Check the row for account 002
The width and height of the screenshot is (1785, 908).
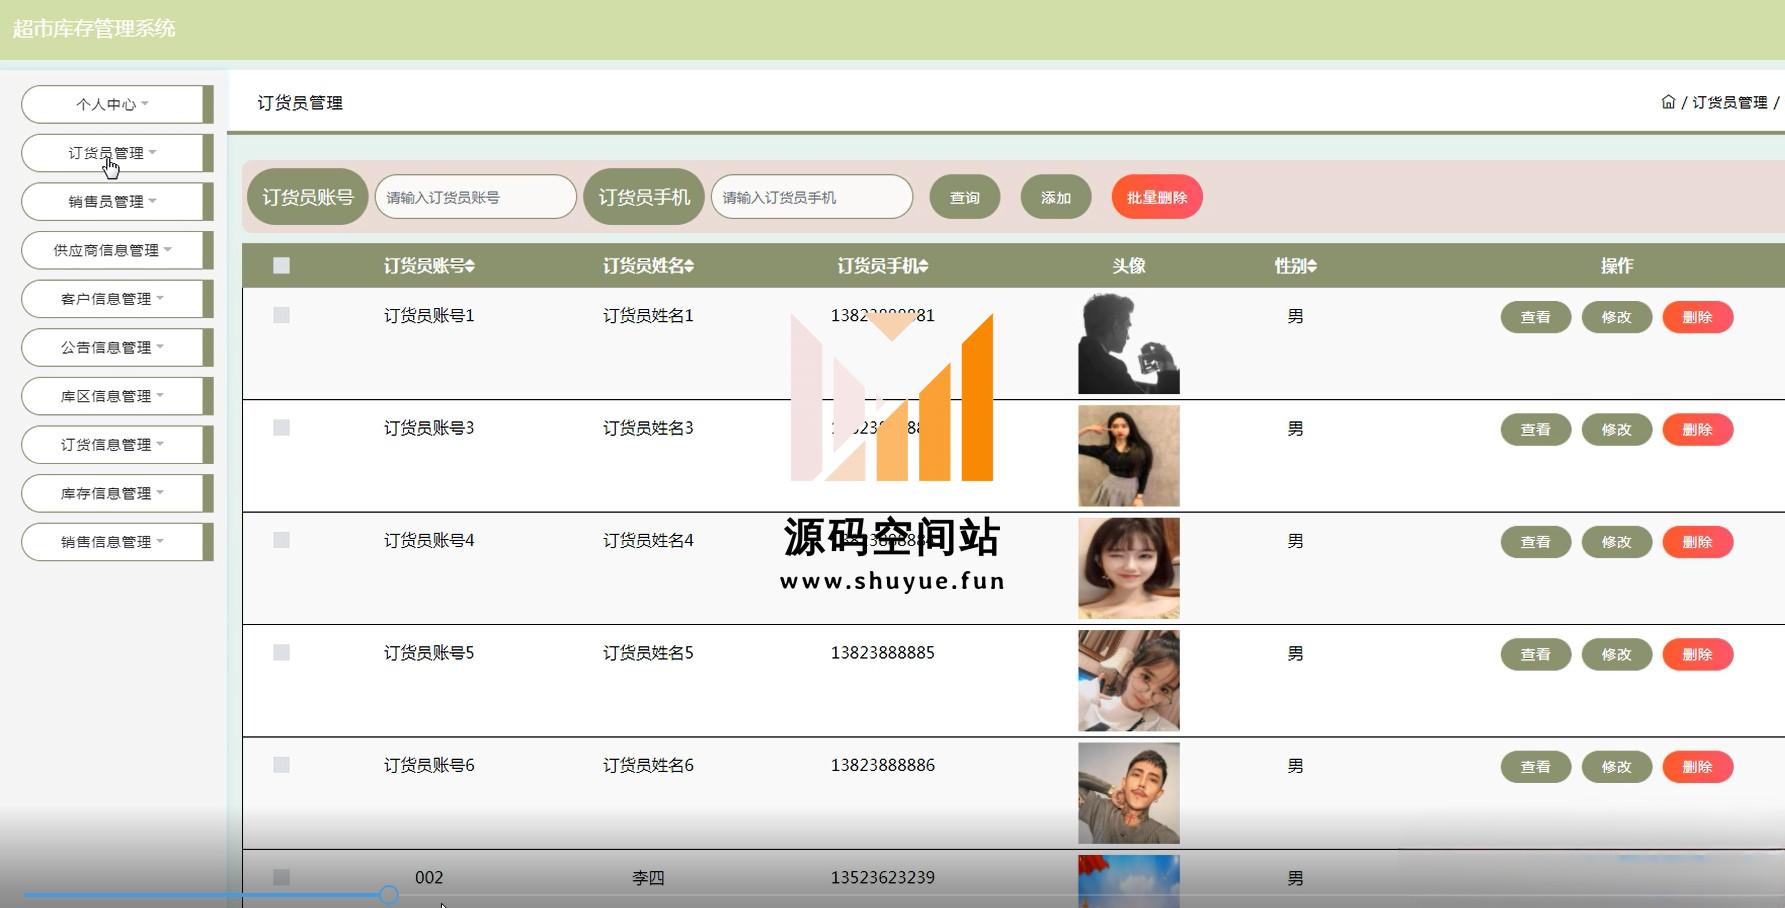[281, 877]
